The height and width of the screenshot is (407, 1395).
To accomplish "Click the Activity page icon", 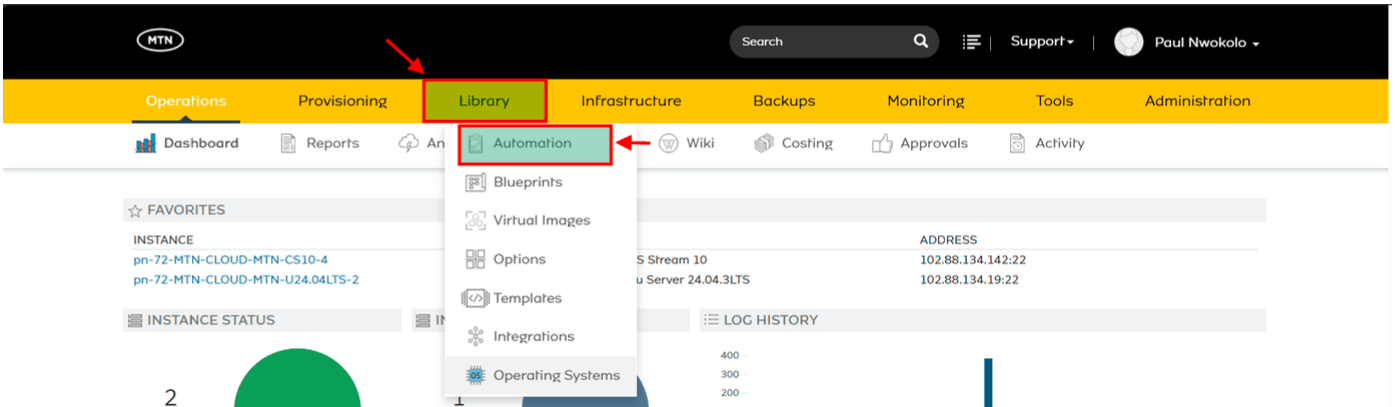I will point(1018,143).
